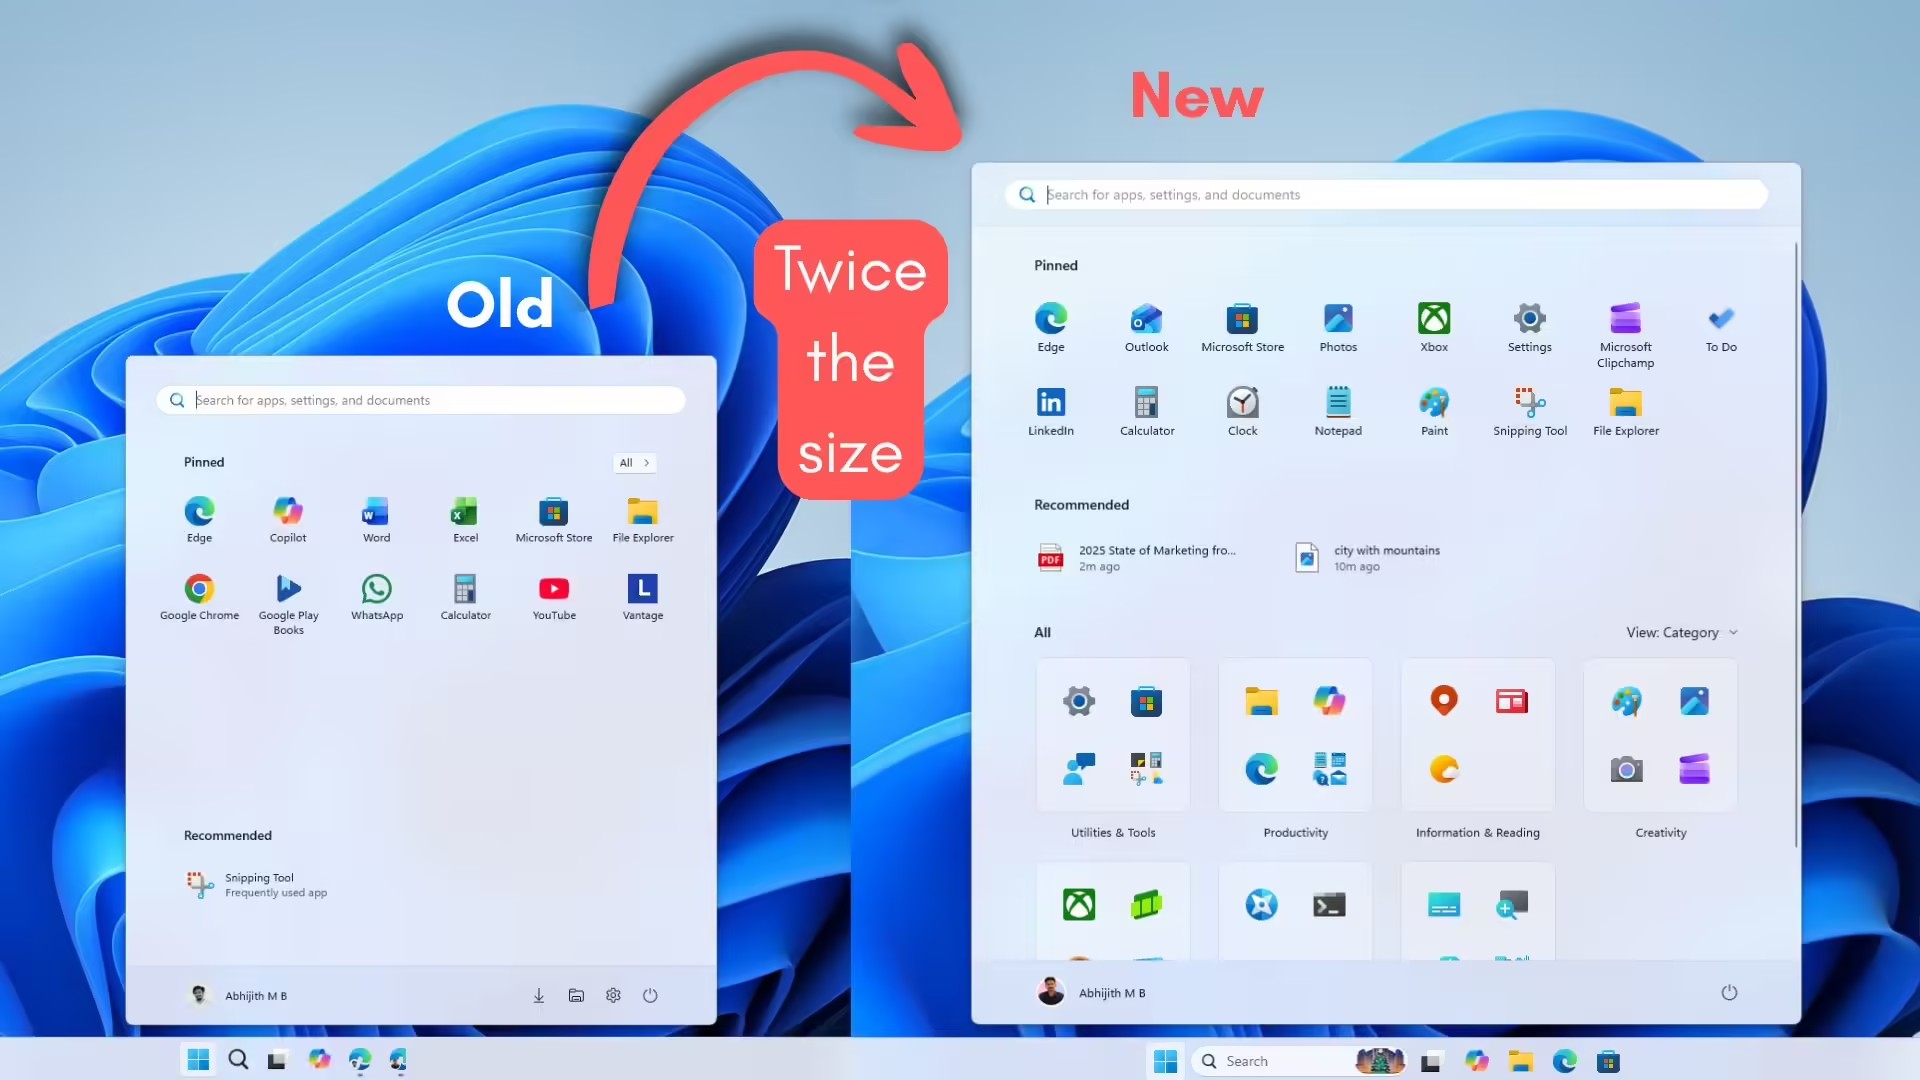Open Xbox app in new pinned section

[x=1433, y=327]
